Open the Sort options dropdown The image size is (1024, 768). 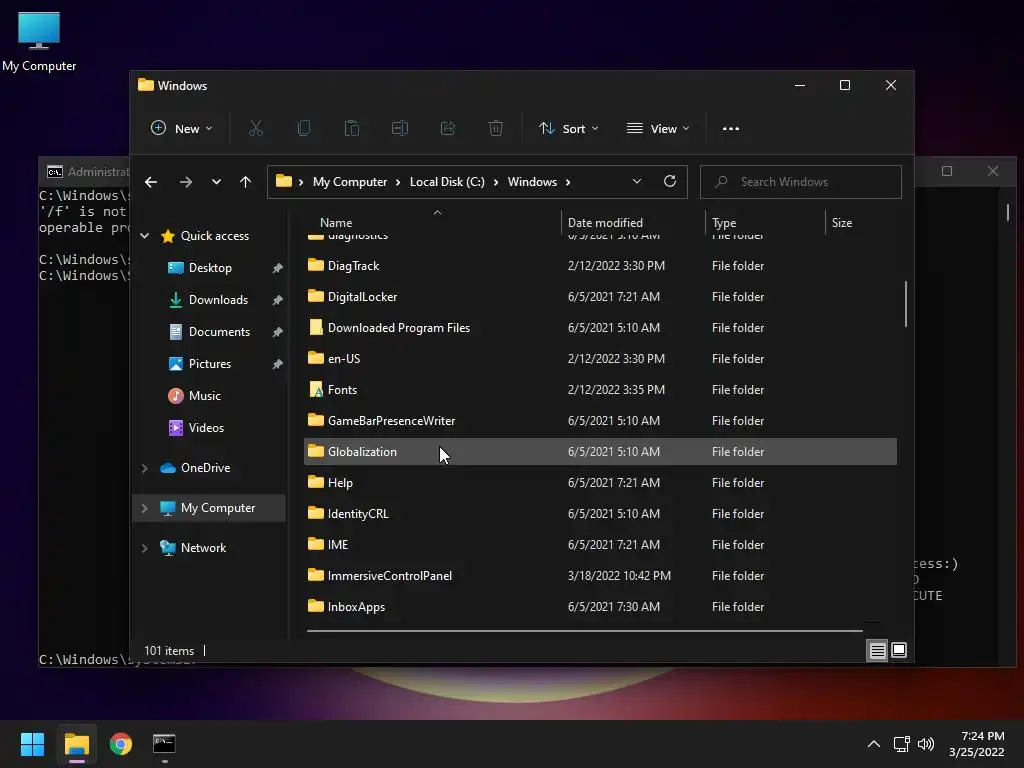568,129
